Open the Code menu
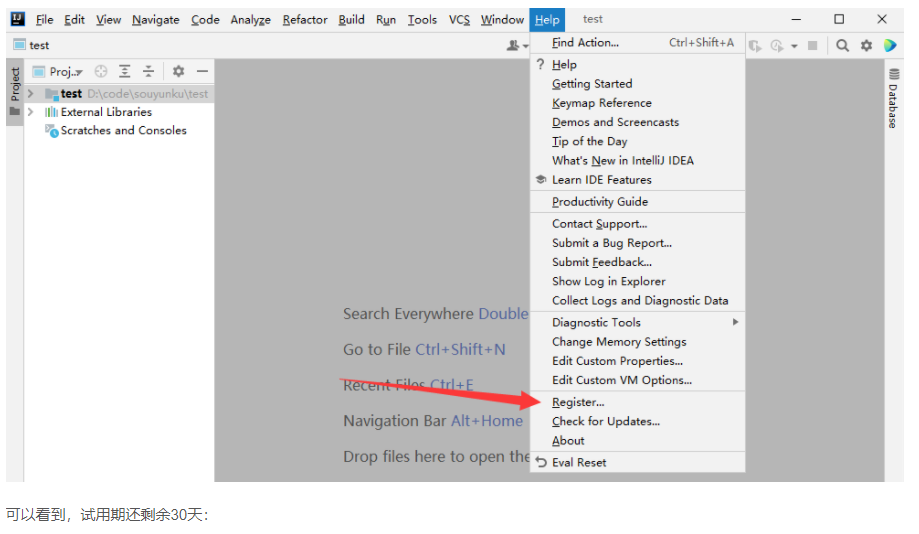Screen dimensions: 919x534 pos(205,19)
